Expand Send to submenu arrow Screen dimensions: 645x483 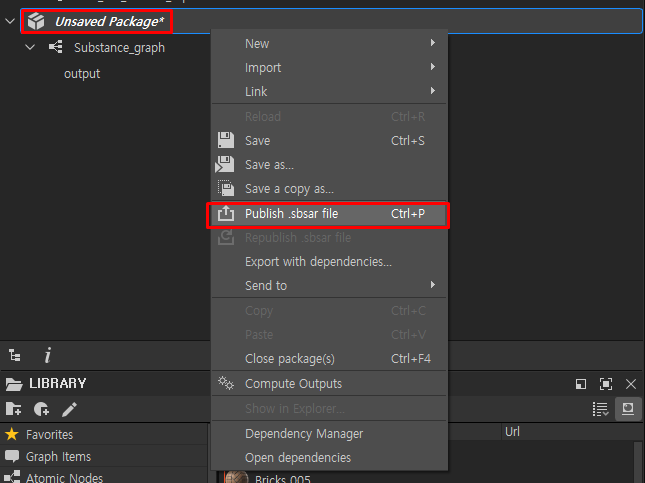432,285
